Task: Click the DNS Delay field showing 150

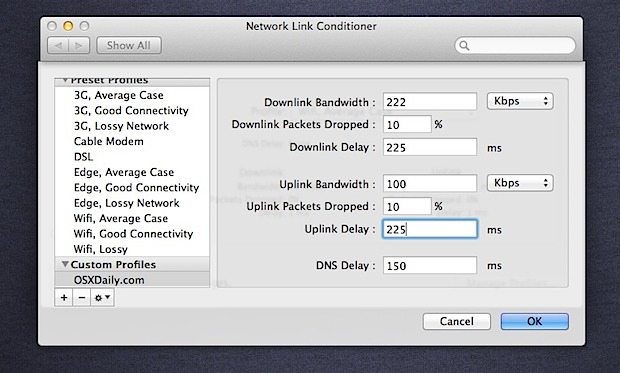Action: pyautogui.click(x=430, y=265)
